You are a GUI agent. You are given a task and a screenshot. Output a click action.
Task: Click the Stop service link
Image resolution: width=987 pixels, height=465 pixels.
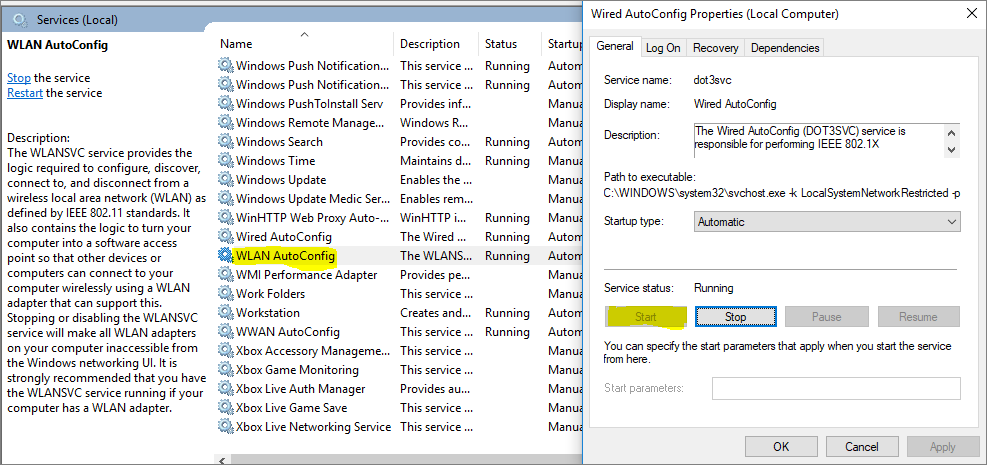[x=19, y=78]
